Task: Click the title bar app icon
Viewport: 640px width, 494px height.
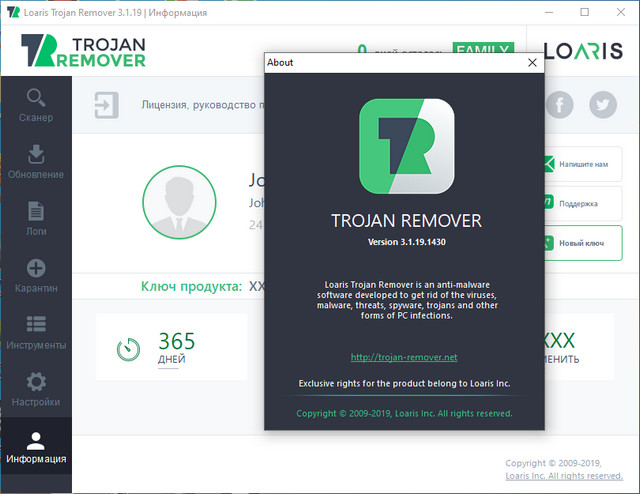Action: pos(13,12)
